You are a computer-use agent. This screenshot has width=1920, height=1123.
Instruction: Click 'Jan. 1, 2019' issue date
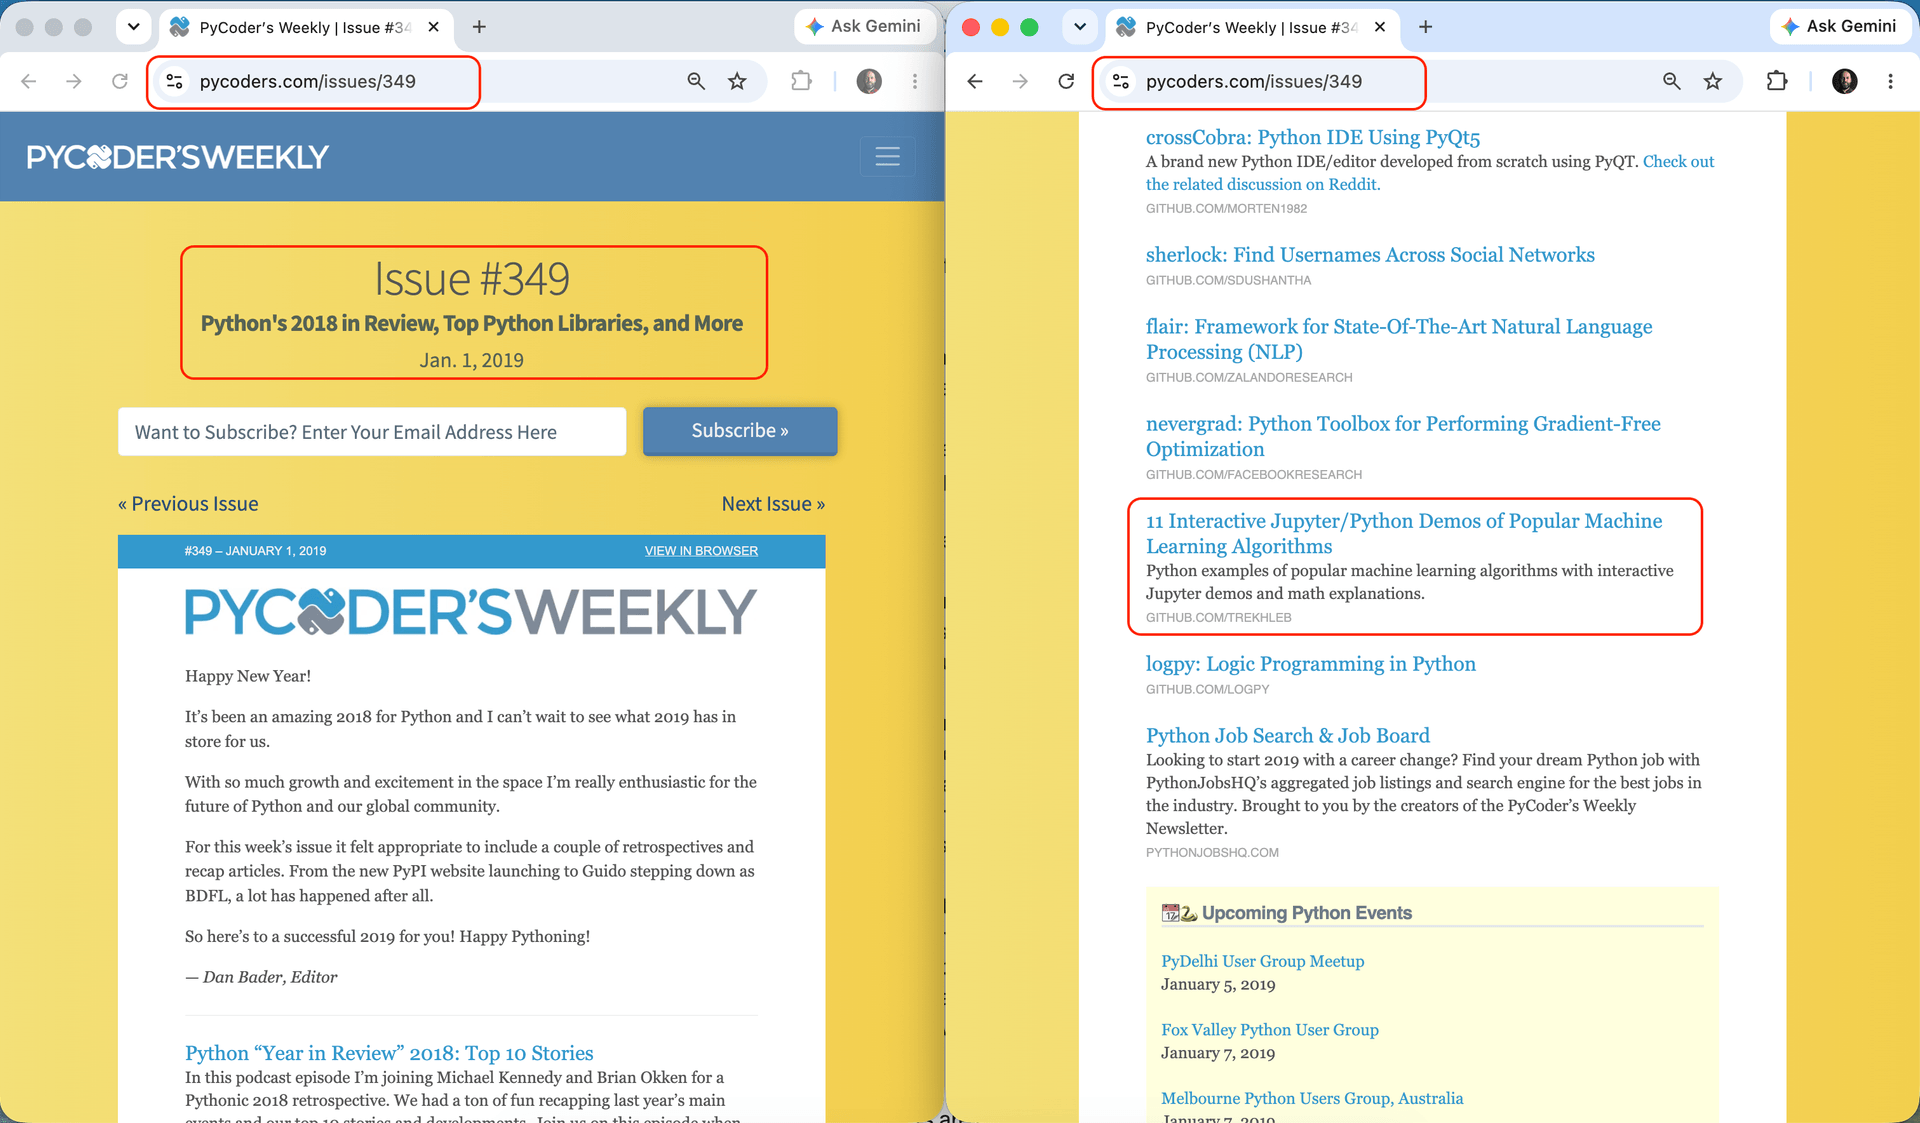[472, 360]
